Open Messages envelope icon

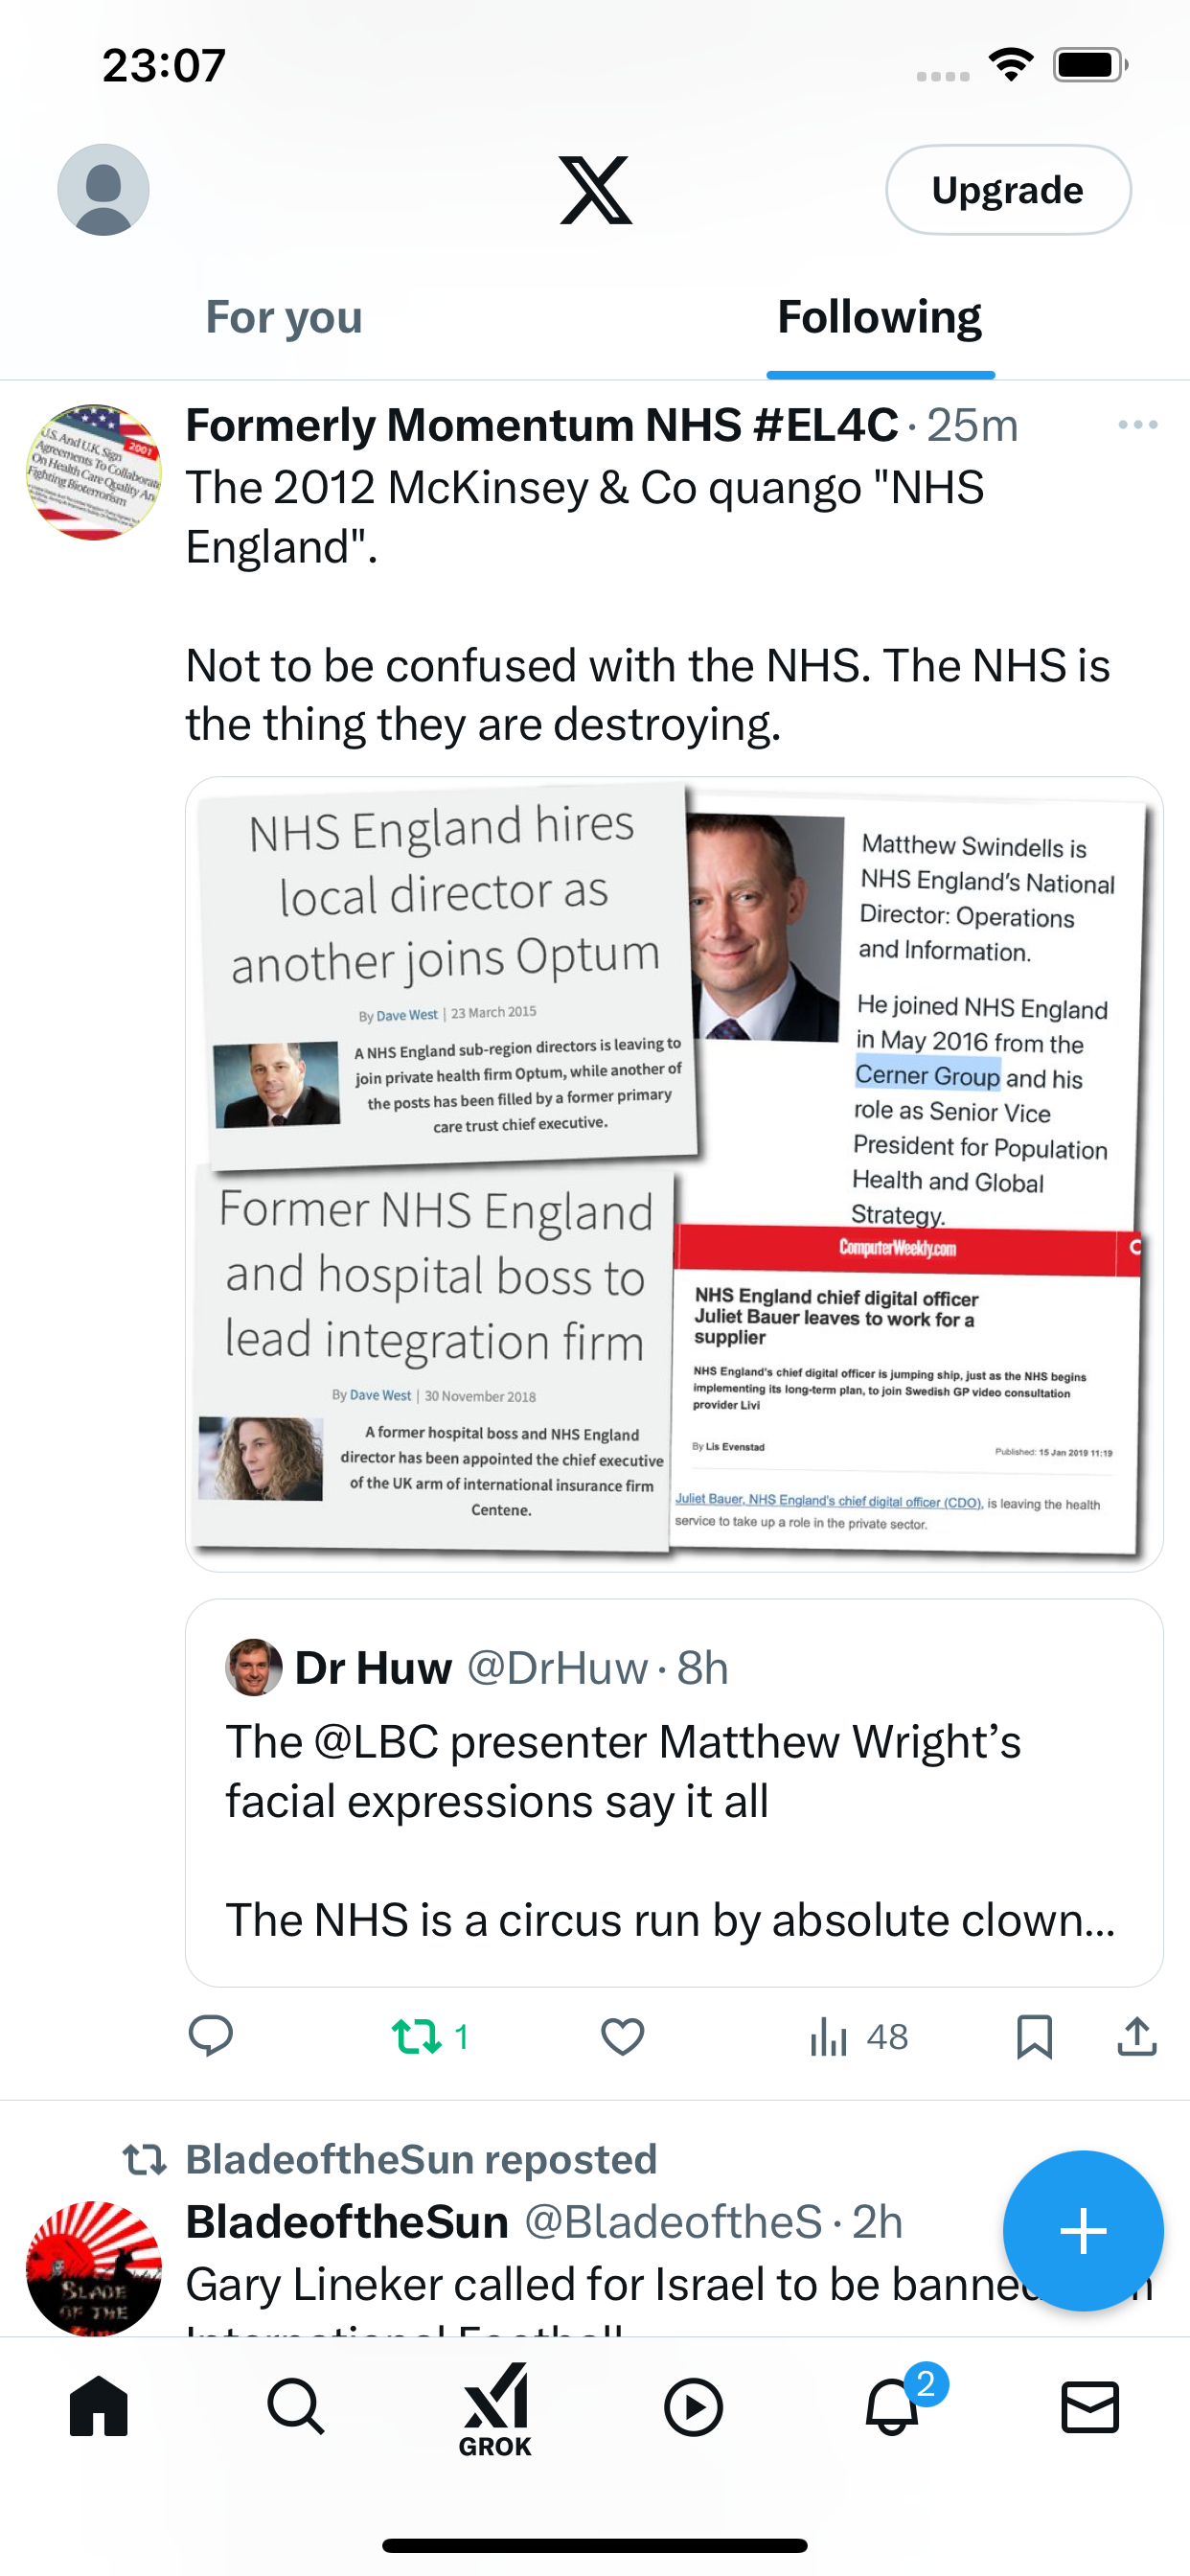point(1090,2406)
